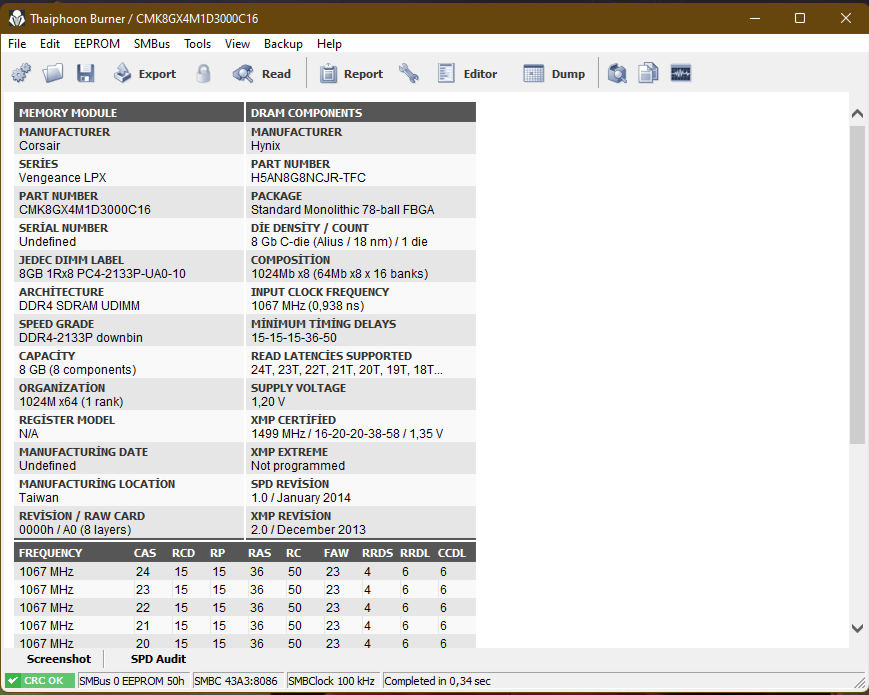Click the Standard Monolithic 78-ball FBGA package value
This screenshot has width=869, height=695.
click(343, 209)
